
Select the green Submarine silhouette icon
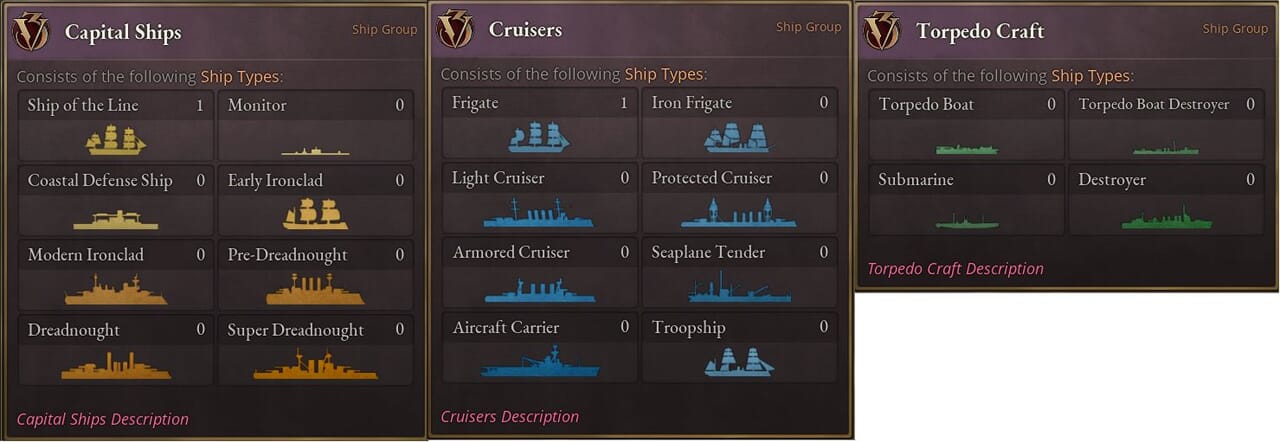(966, 220)
